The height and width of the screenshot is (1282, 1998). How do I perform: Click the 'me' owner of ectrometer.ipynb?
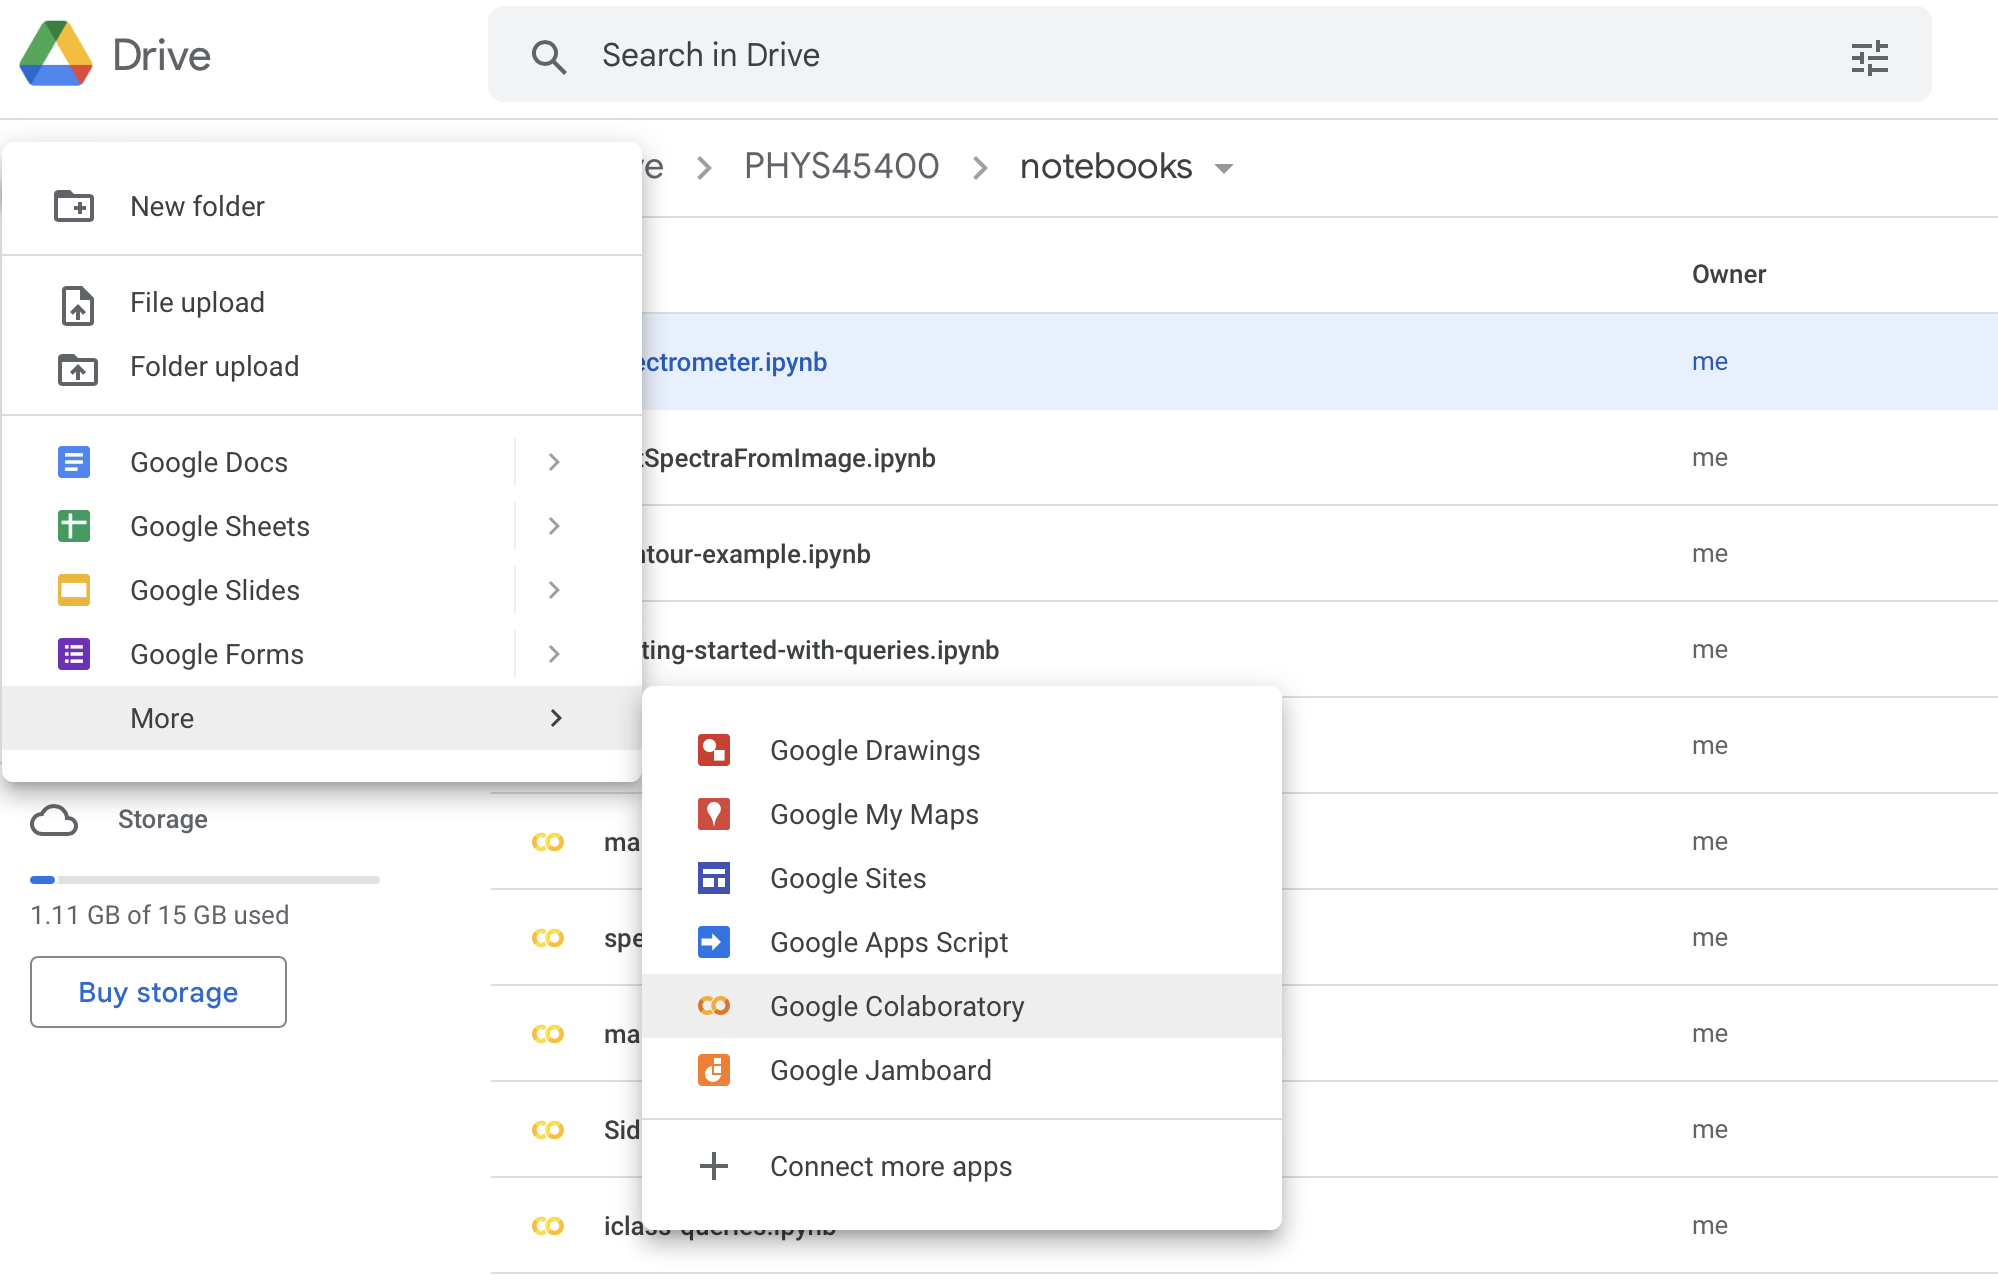pyautogui.click(x=1710, y=361)
